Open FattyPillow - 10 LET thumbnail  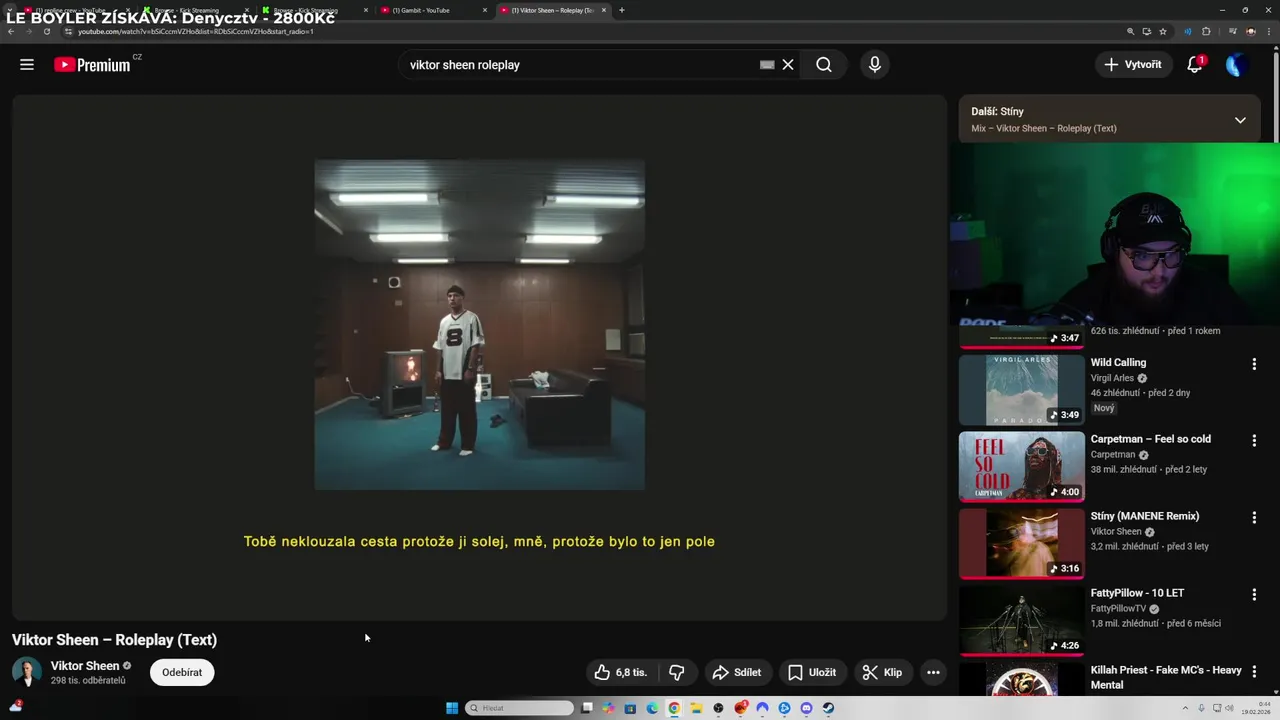1021,620
